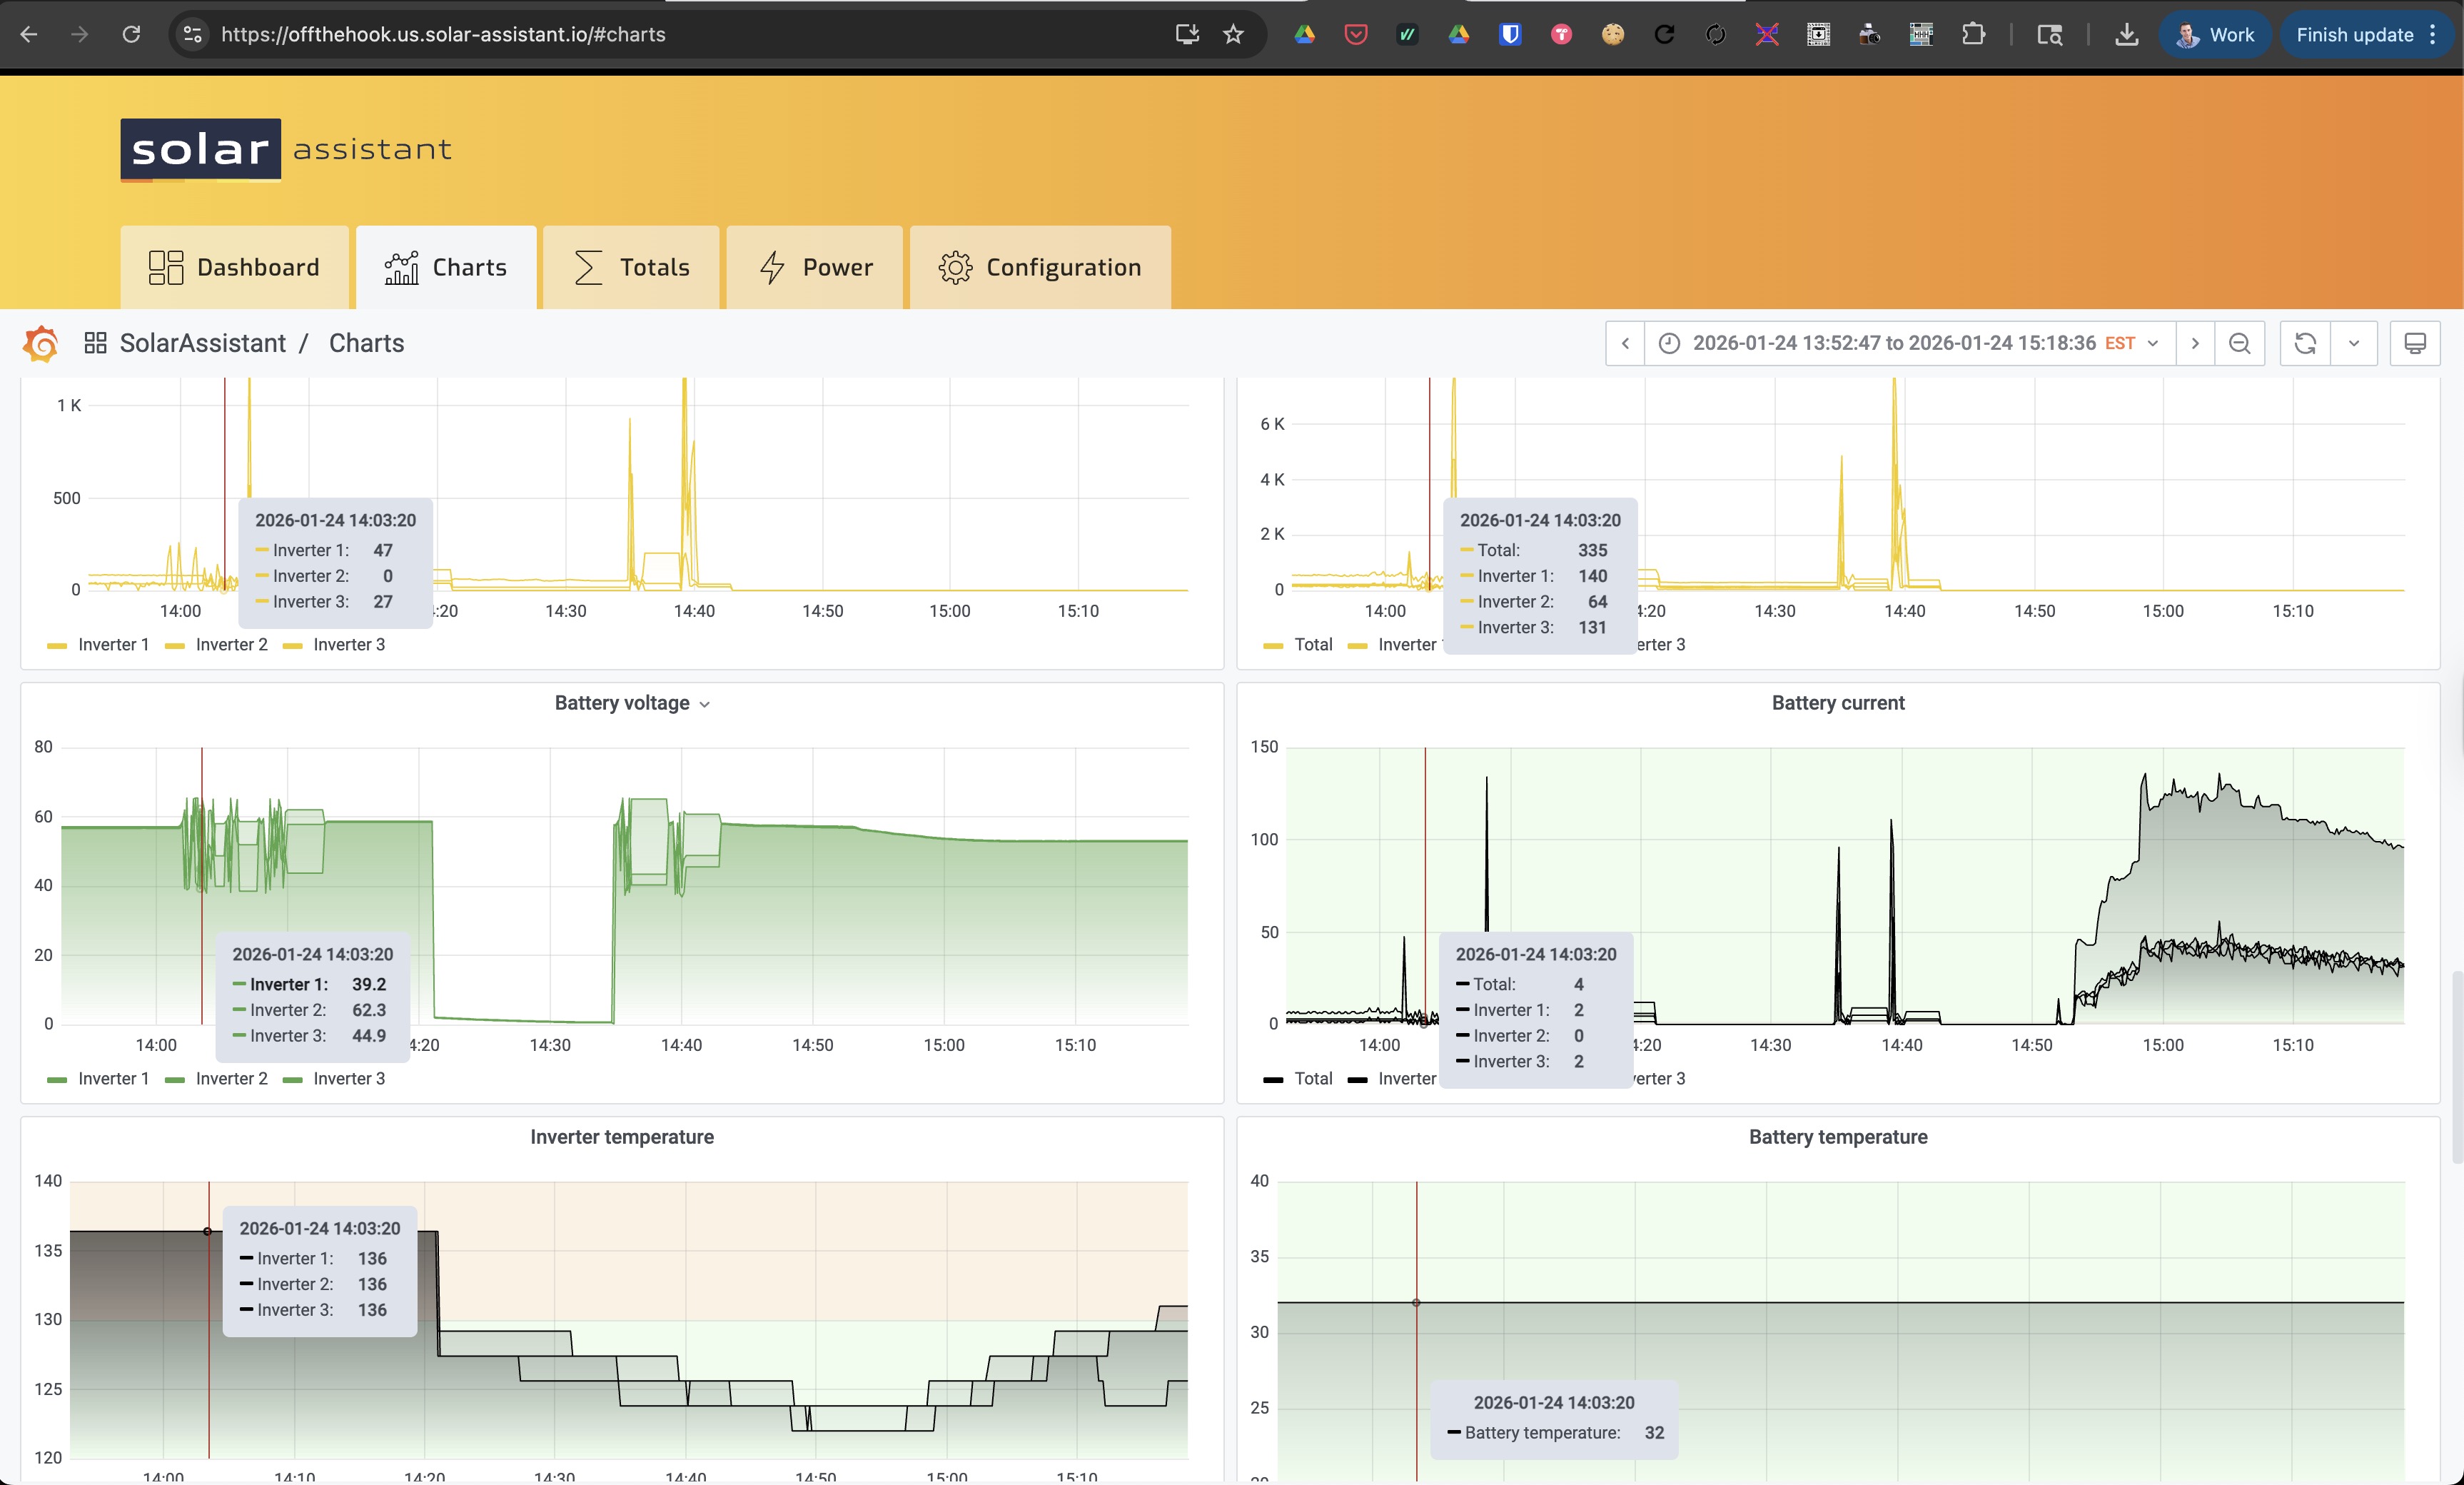This screenshot has height=1485, width=2464.
Task: Open the browser downloads icon
Action: click(x=2126, y=34)
